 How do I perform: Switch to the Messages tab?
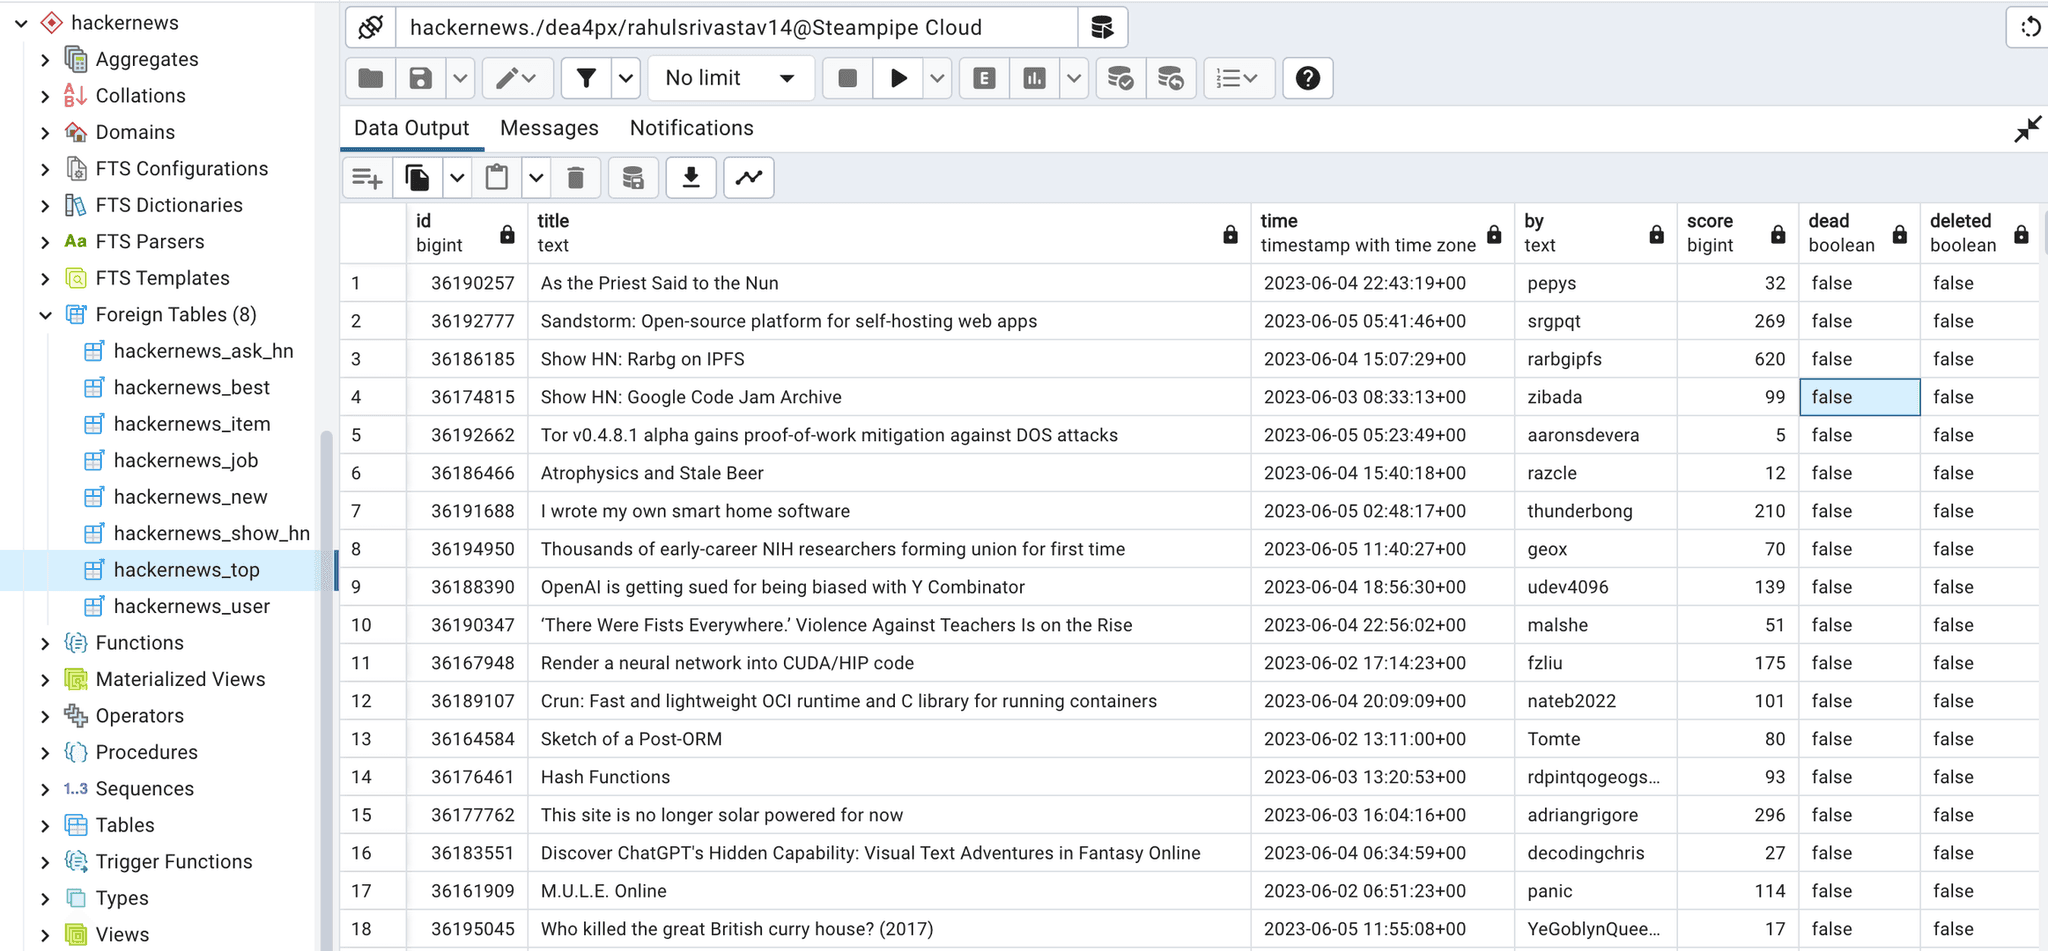coord(549,128)
